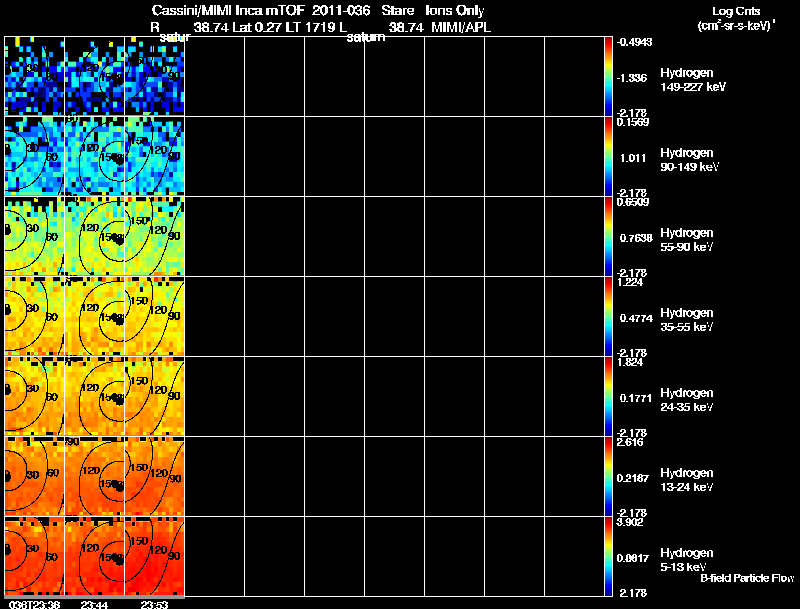Click the 23:53 time label below the images
The image size is (800, 609).
[154, 604]
